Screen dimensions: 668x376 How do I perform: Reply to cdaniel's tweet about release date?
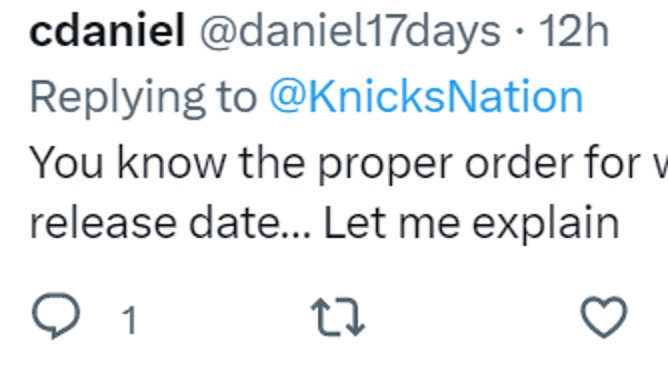56,316
